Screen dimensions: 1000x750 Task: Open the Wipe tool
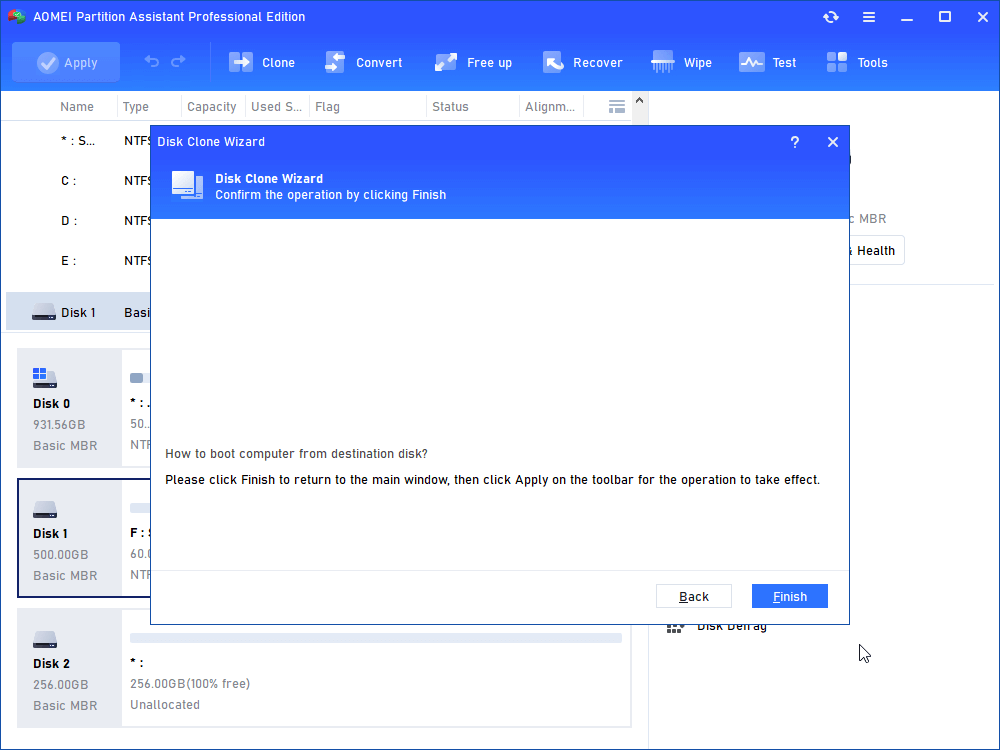(681, 62)
